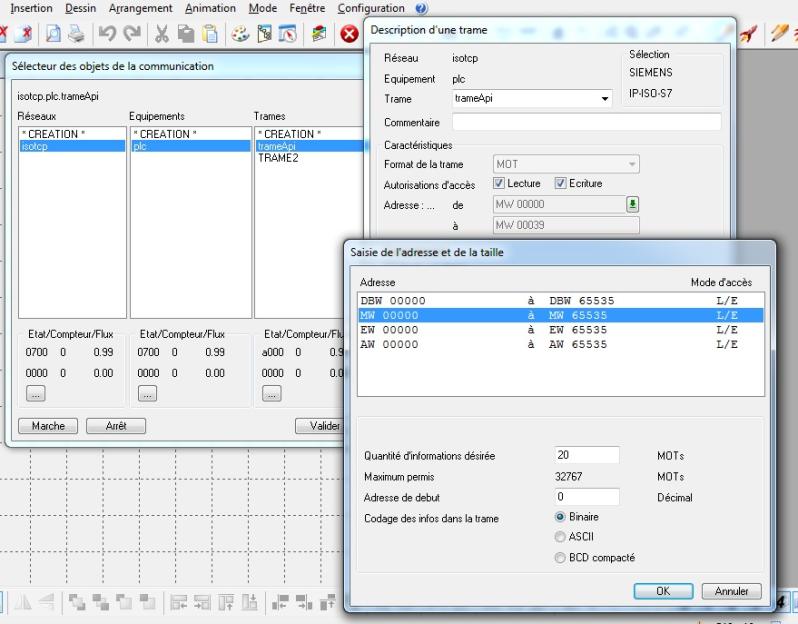The height and width of the screenshot is (624, 798).
Task: Click the Cut scissors icon
Action: [160, 33]
